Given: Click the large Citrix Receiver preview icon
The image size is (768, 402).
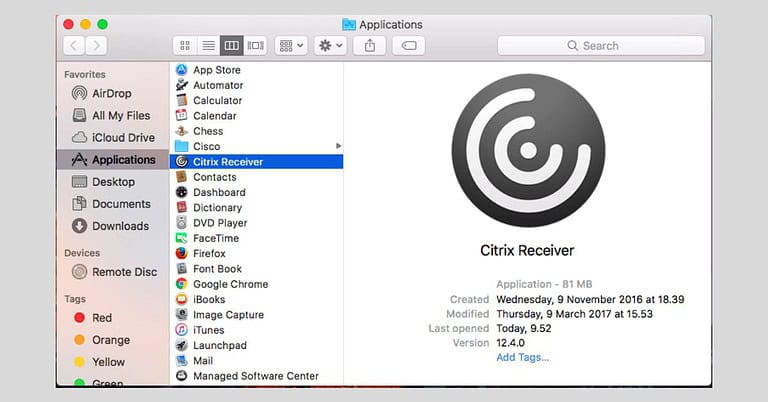Looking at the screenshot, I should tap(528, 150).
